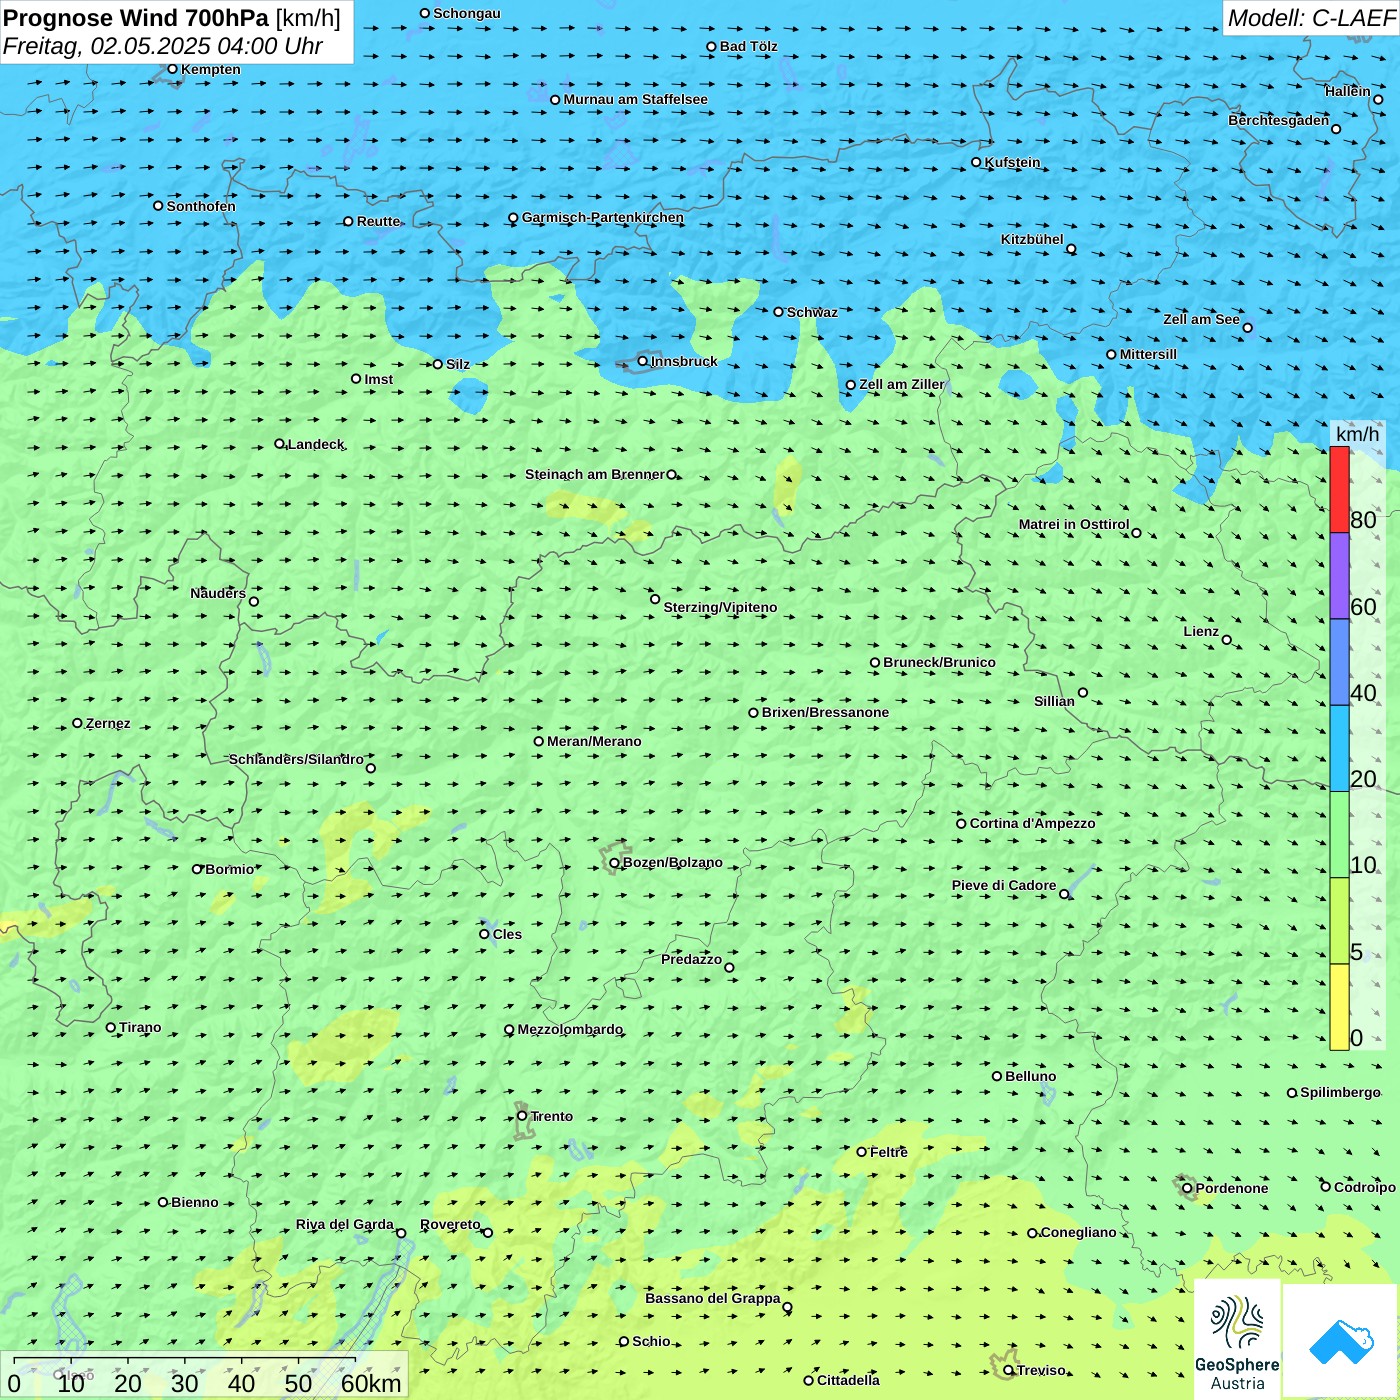Select the Kufstein city marker dot

click(x=977, y=162)
